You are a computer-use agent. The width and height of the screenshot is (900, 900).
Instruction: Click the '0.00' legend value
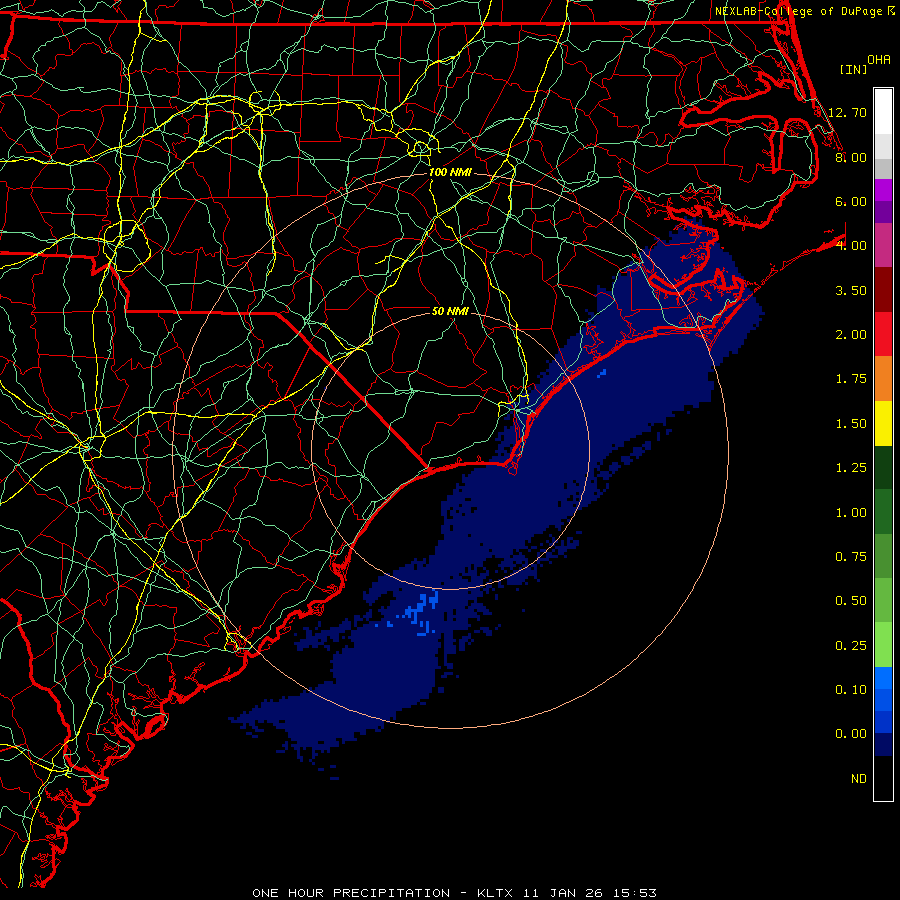pyautogui.click(x=851, y=734)
